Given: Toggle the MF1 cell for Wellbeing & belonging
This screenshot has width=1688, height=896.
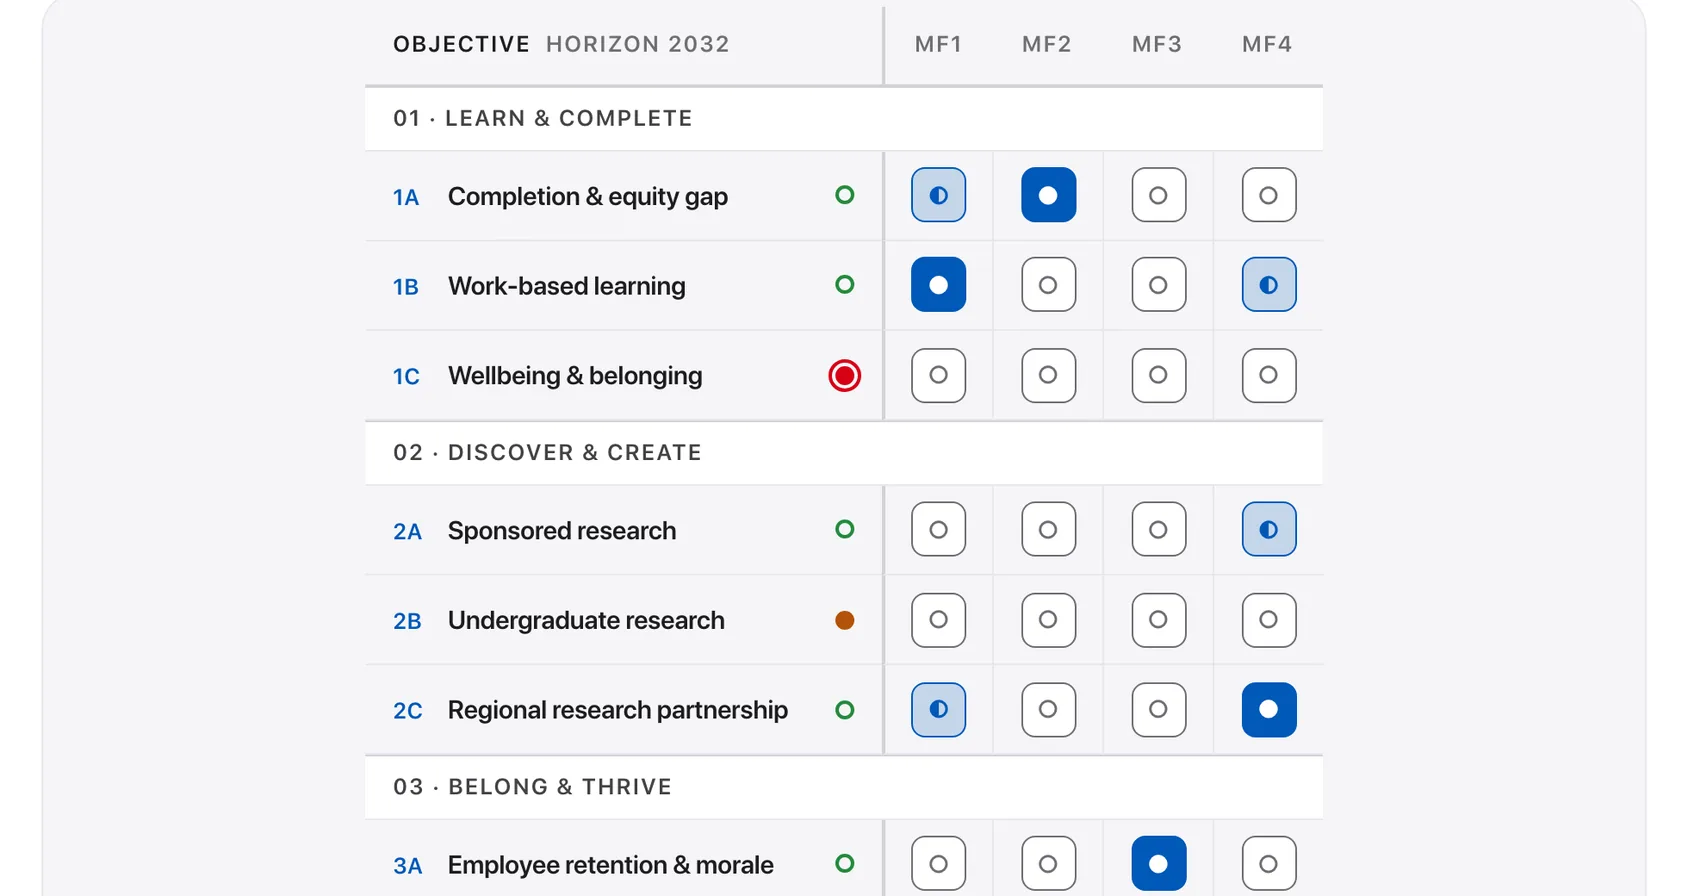Looking at the screenshot, I should [939, 375].
